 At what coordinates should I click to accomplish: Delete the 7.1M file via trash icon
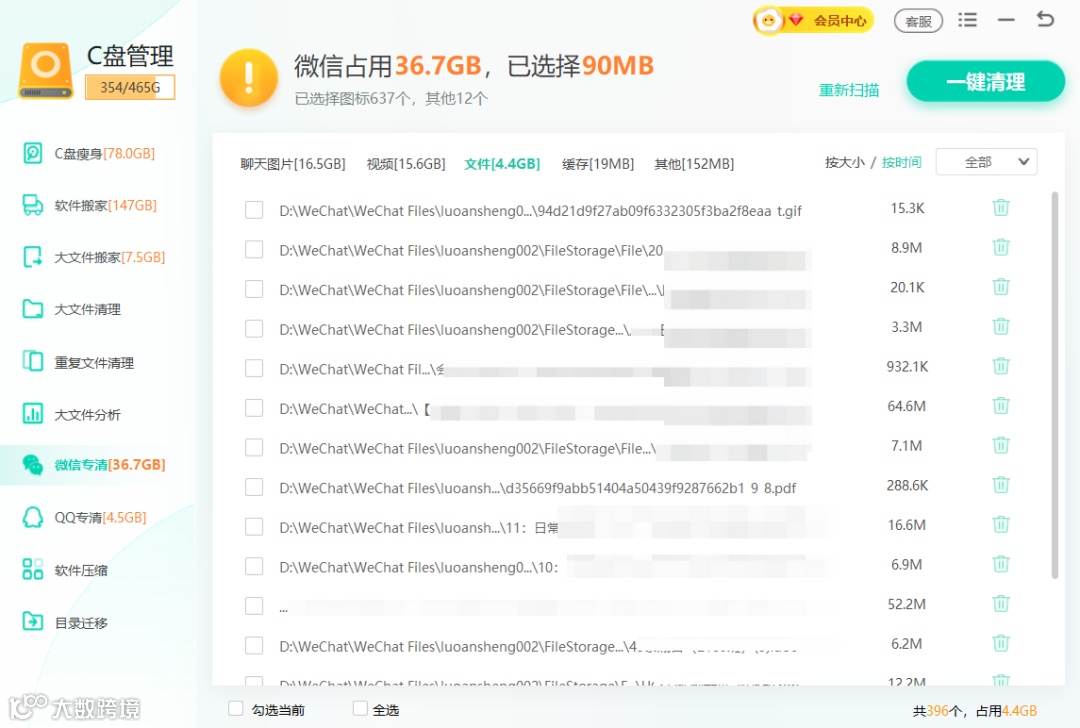pos(1001,445)
